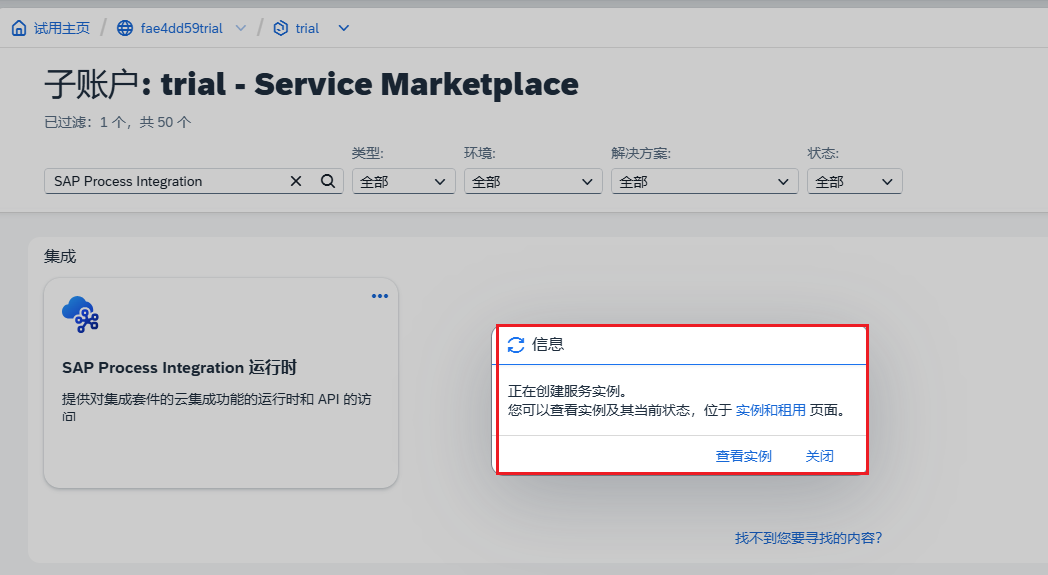
Task: Open the 类型 dropdown
Action: point(403,182)
